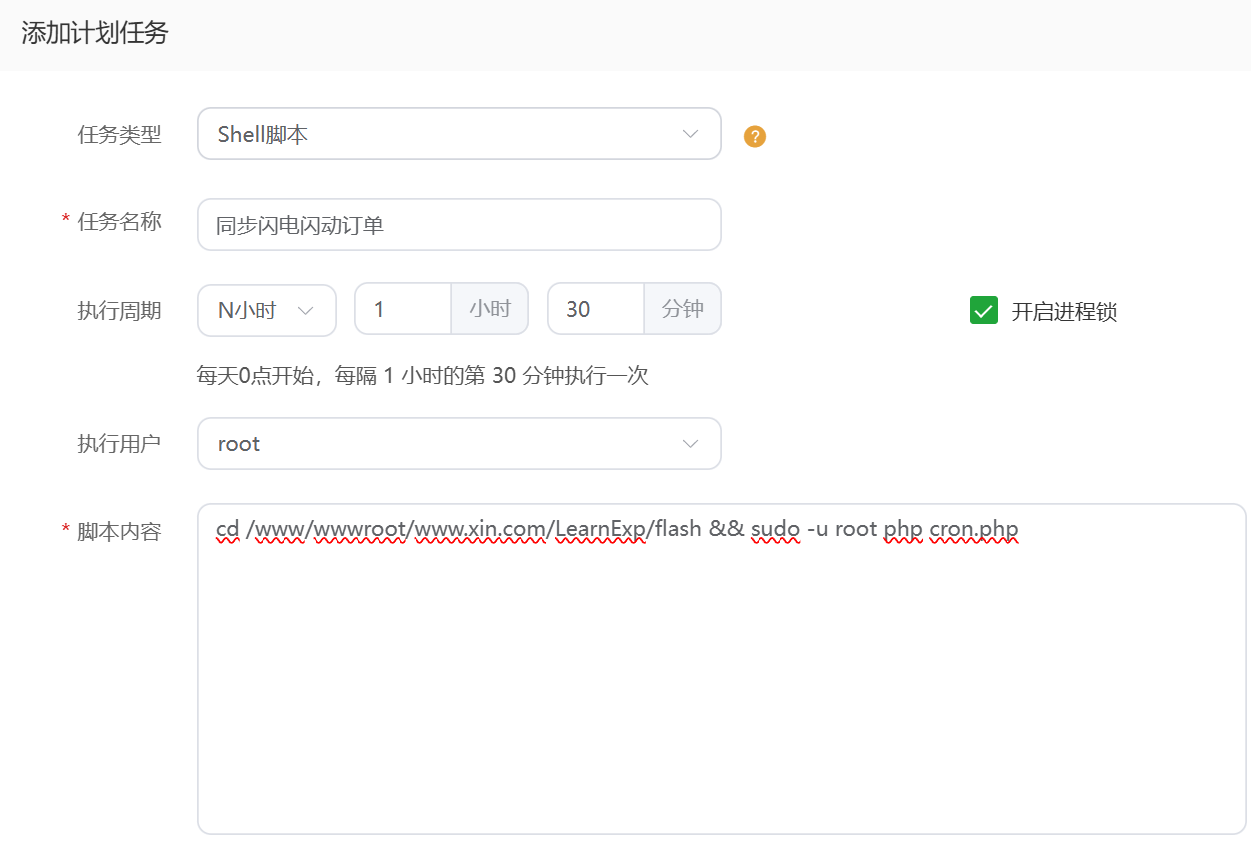
Task: Click the 执行周期 field label
Action: 119,310
